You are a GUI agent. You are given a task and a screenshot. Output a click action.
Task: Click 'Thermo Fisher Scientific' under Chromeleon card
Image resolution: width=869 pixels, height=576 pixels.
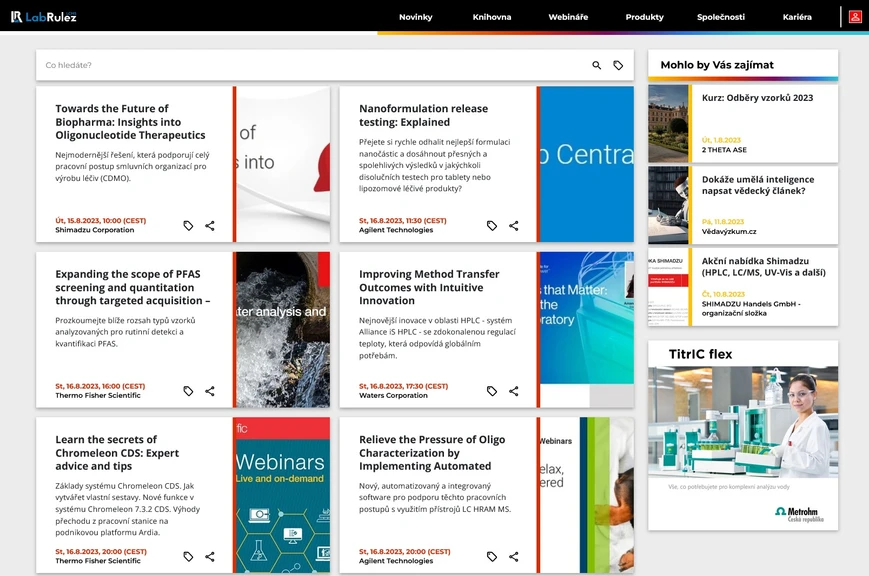(98, 560)
